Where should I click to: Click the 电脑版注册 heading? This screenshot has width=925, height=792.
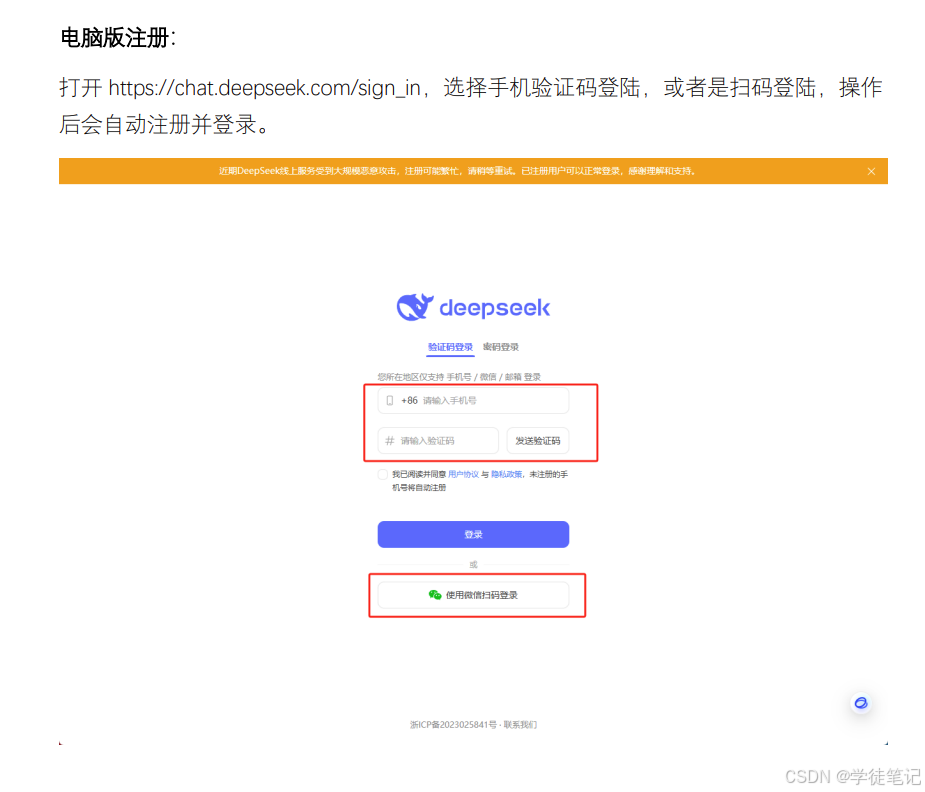[x=118, y=38]
